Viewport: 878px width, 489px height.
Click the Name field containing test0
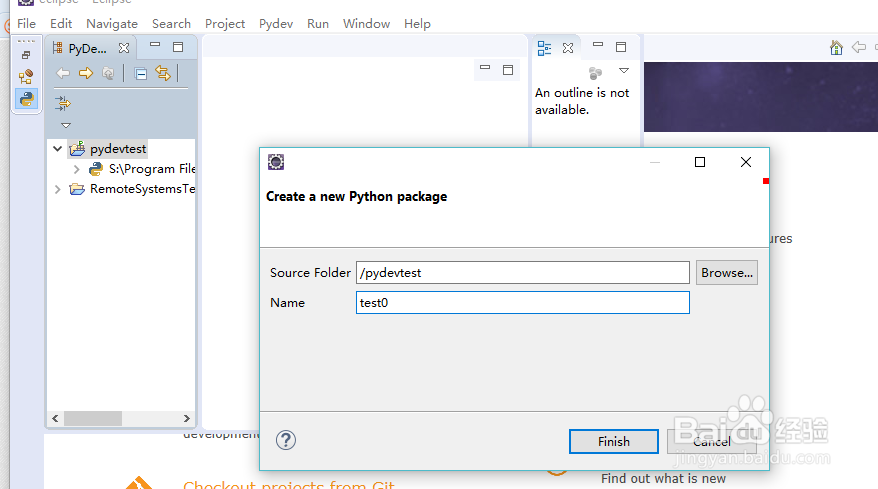(x=522, y=302)
